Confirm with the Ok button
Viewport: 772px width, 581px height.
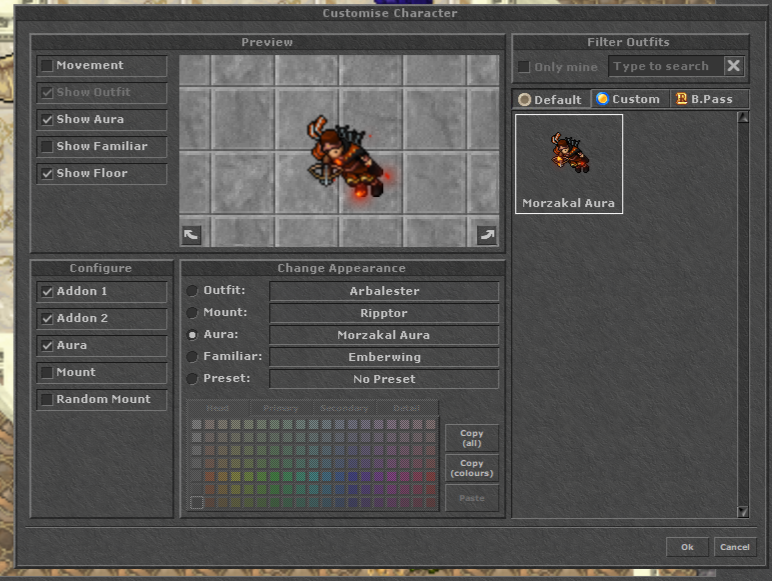687,547
